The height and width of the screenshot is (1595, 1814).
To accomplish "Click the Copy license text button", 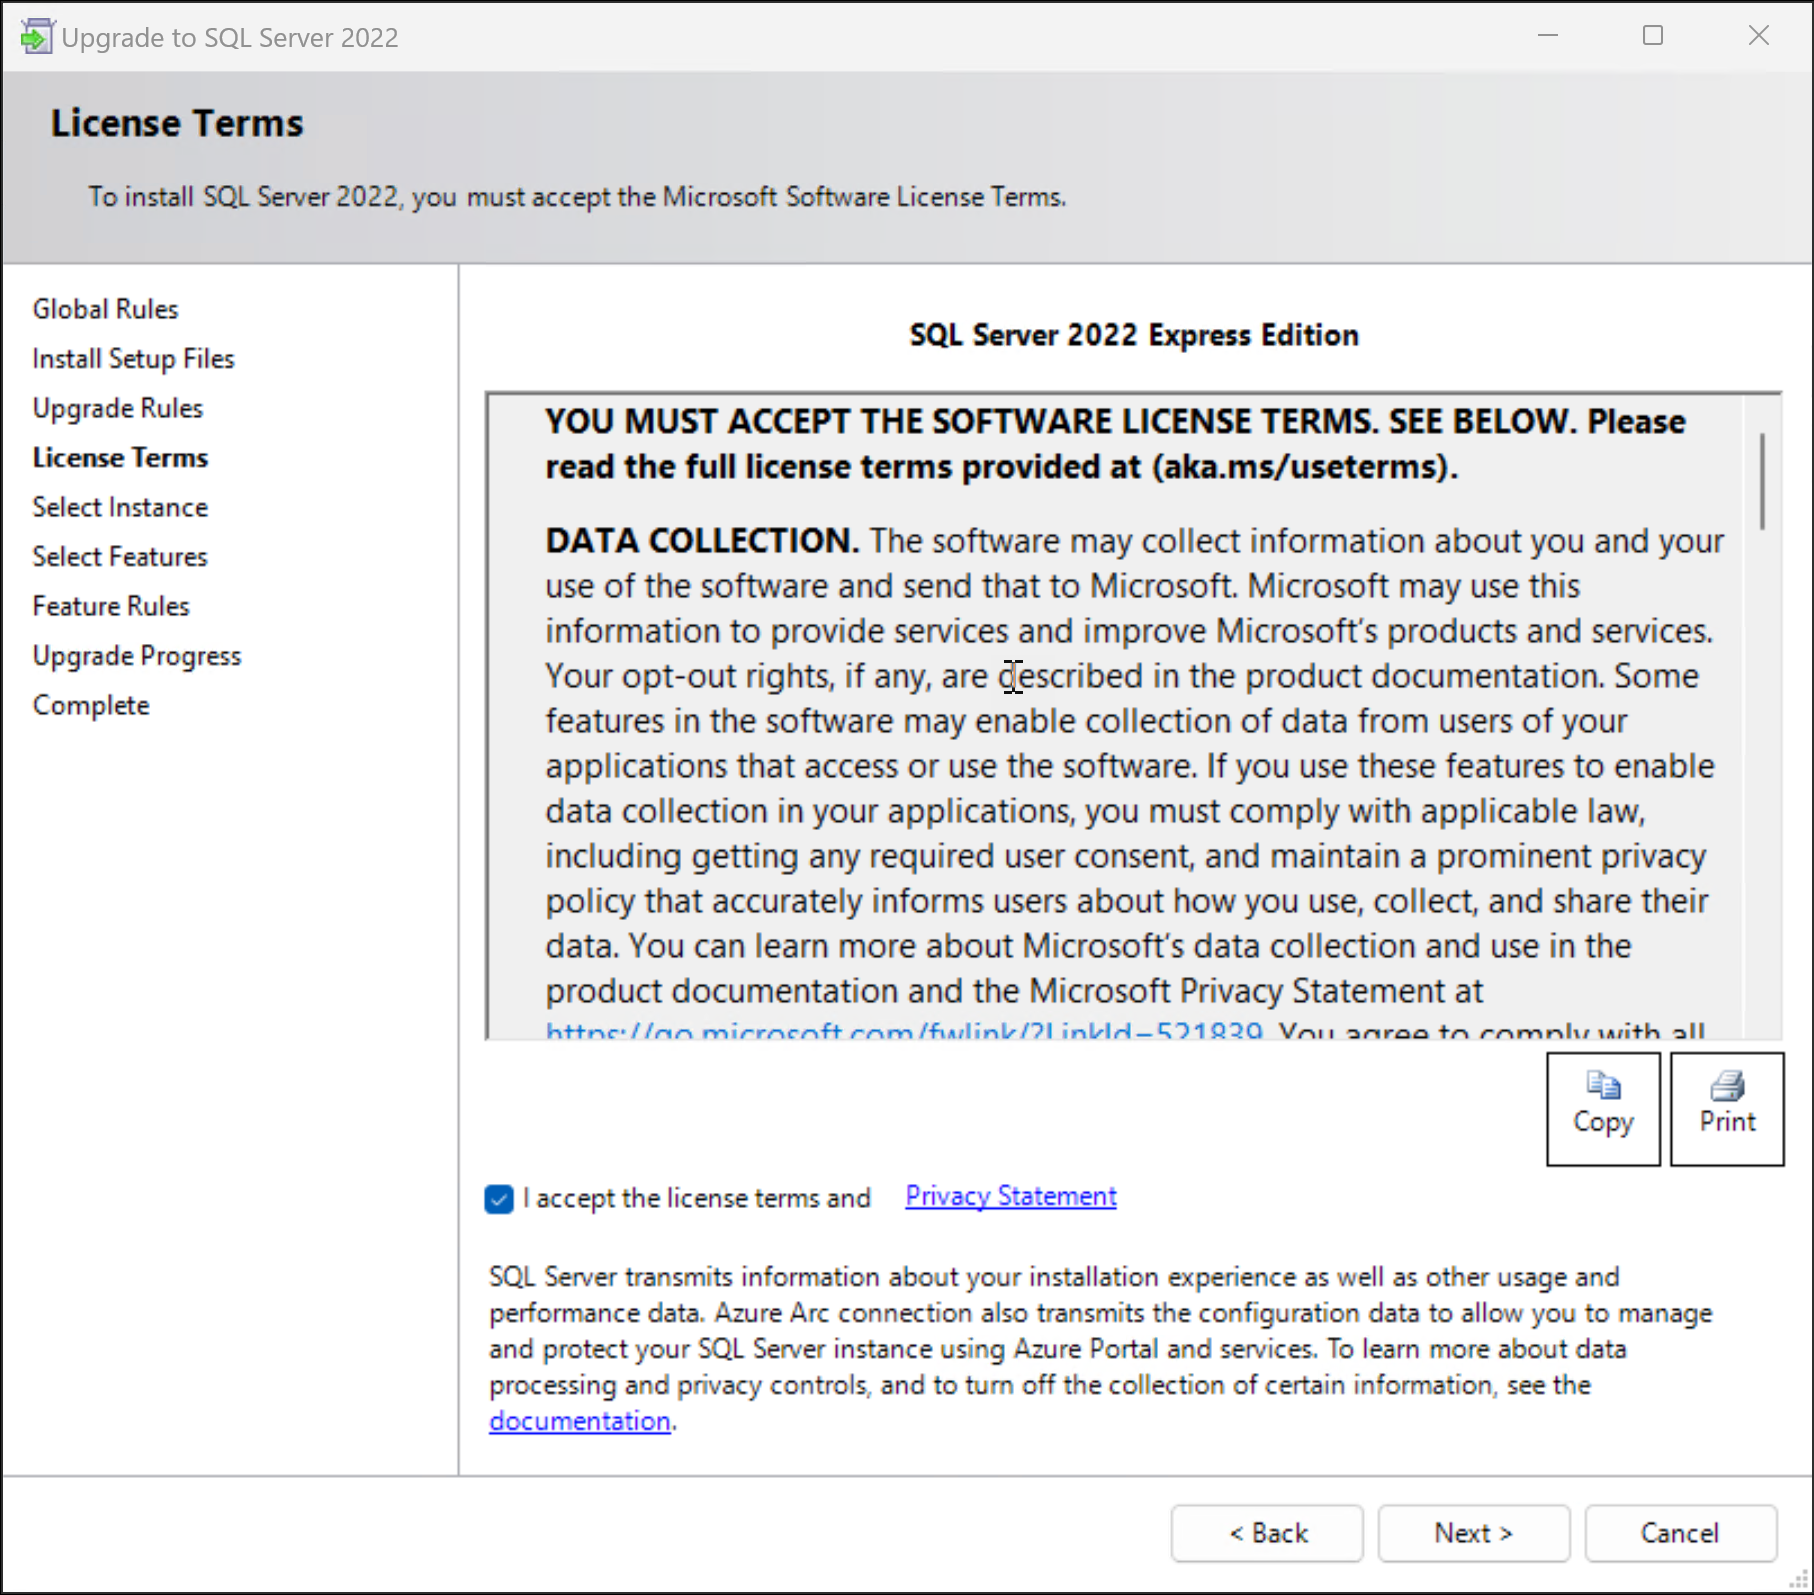I will (1602, 1108).
